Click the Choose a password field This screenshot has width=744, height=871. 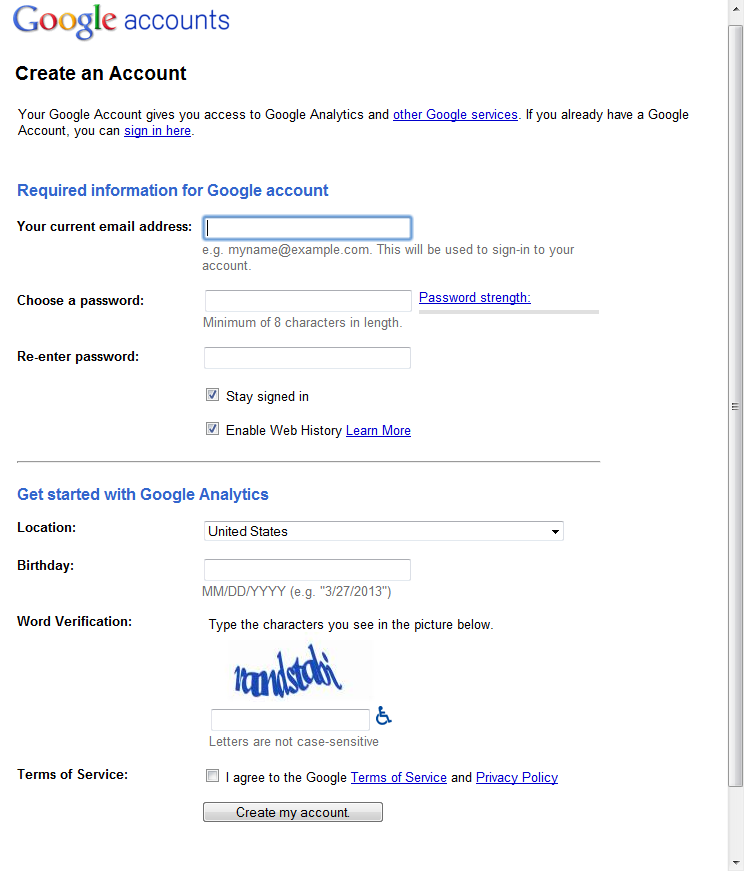click(x=308, y=301)
